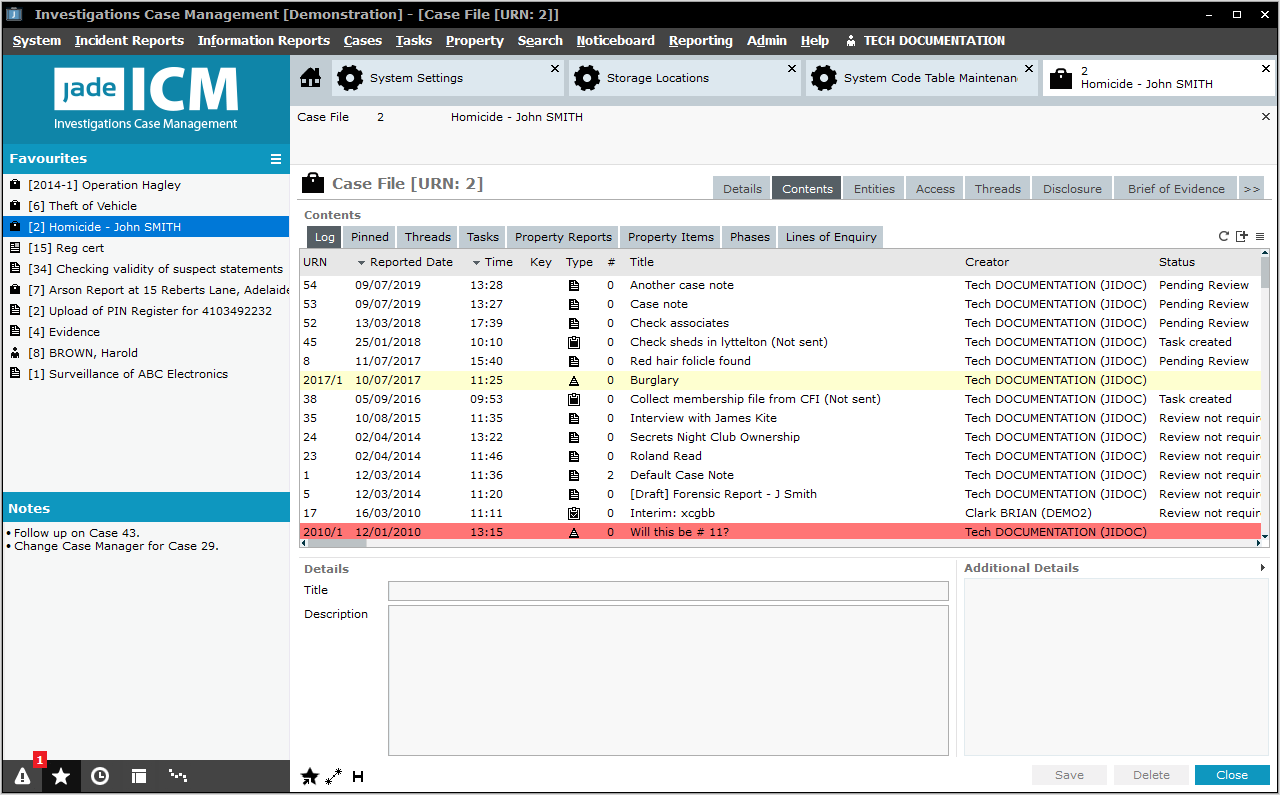
Task: Select Operation Hagley in Favourites
Action: pyautogui.click(x=104, y=185)
